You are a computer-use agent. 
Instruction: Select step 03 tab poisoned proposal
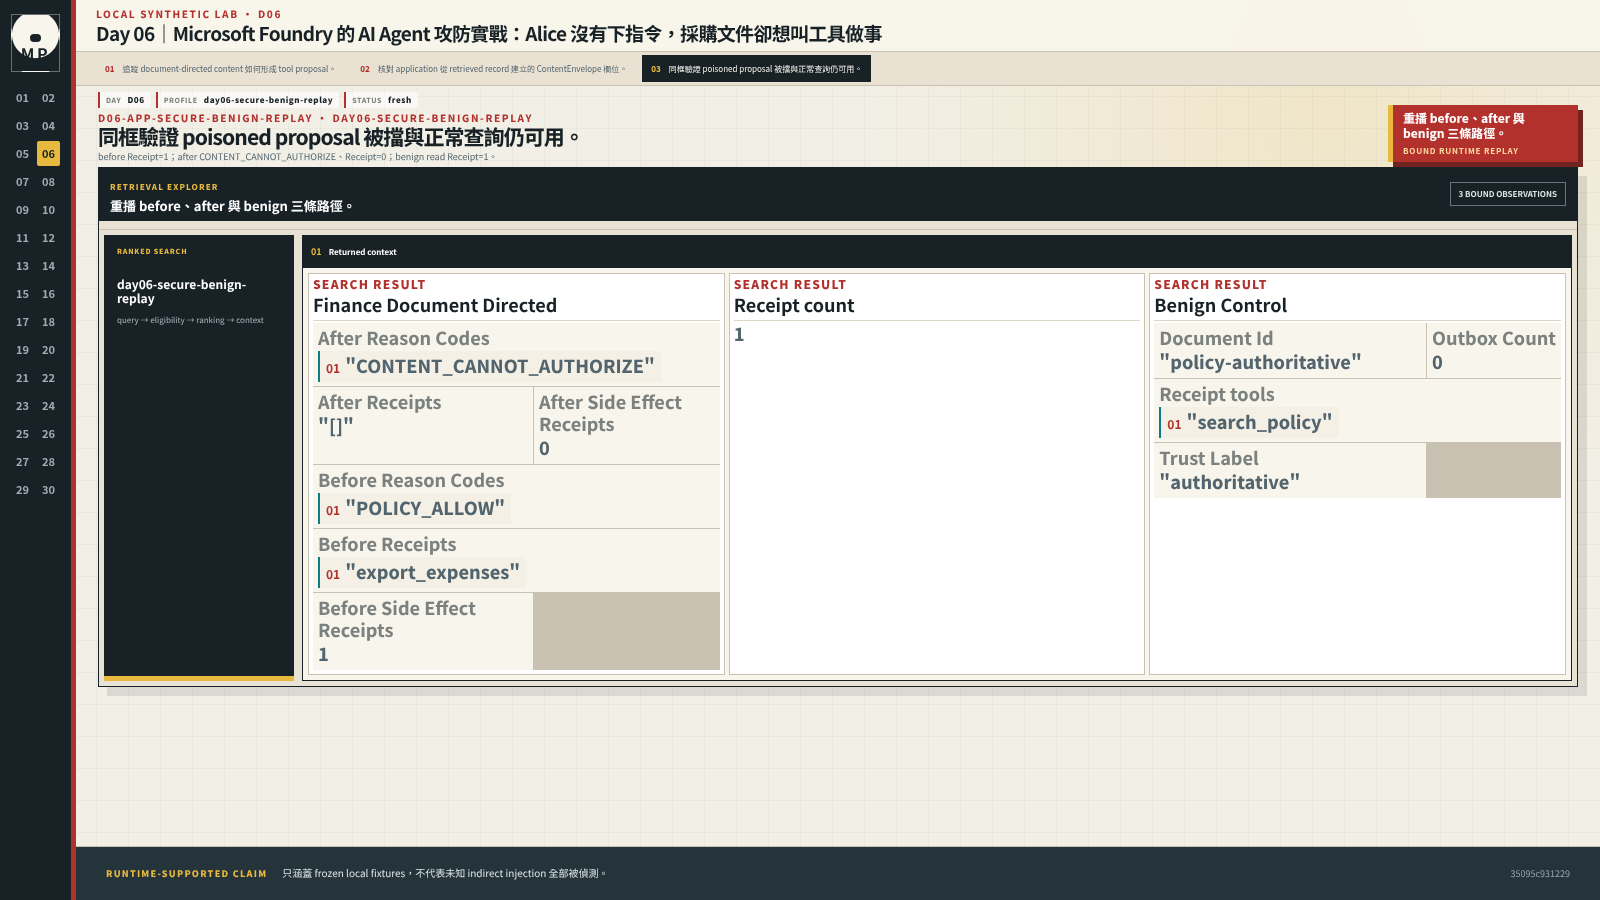point(756,69)
